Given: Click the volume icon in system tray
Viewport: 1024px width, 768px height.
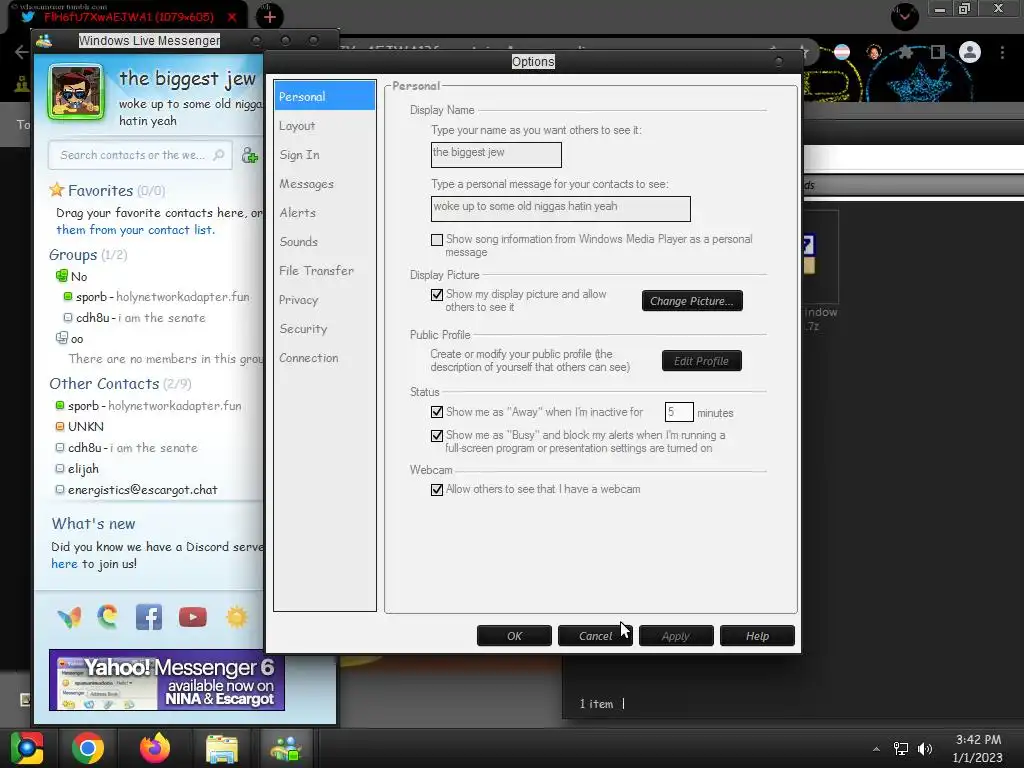Looking at the screenshot, I should click(925, 748).
